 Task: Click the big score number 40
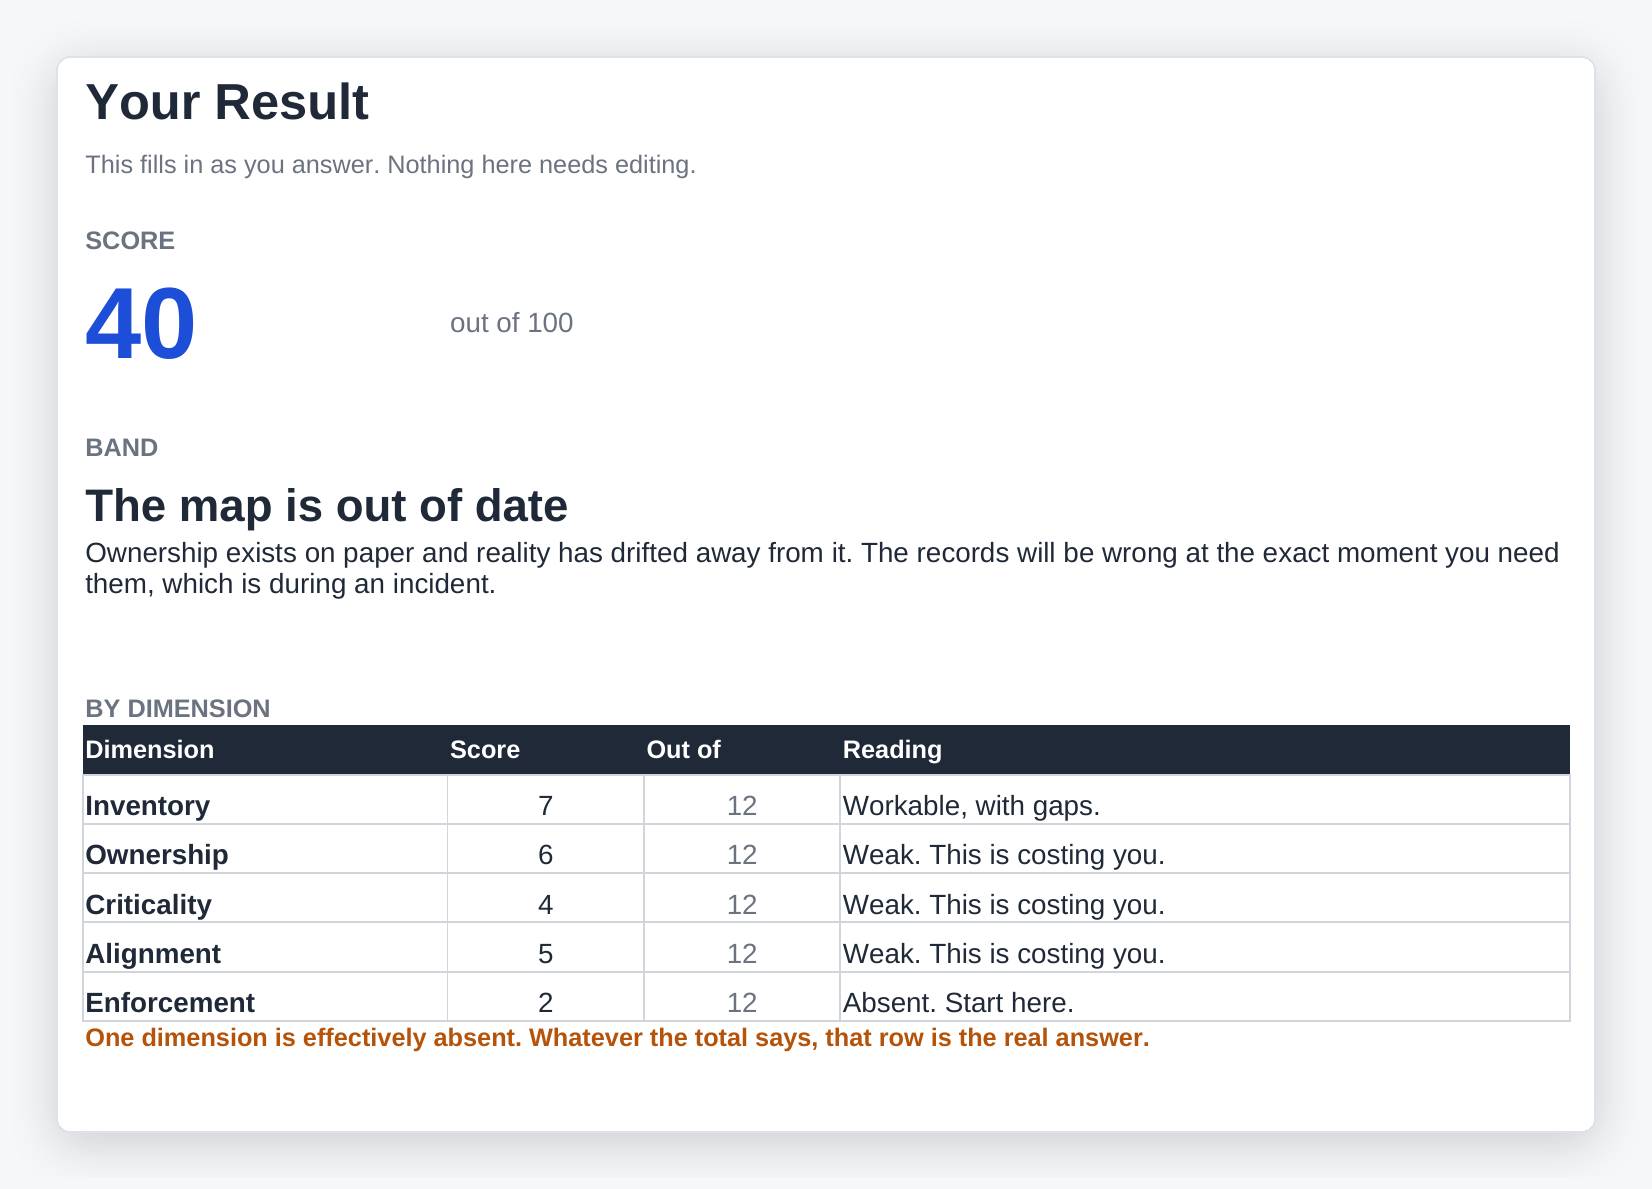coord(140,324)
